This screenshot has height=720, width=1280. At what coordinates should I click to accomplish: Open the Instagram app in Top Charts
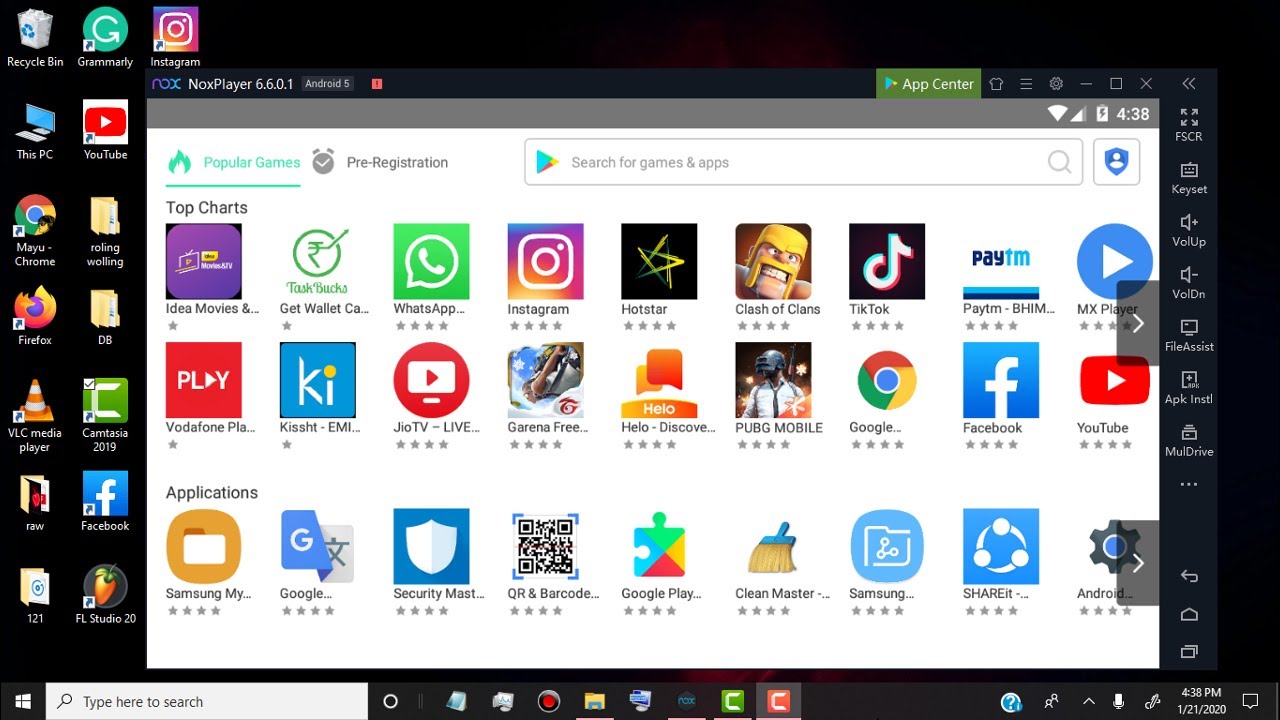coord(545,261)
